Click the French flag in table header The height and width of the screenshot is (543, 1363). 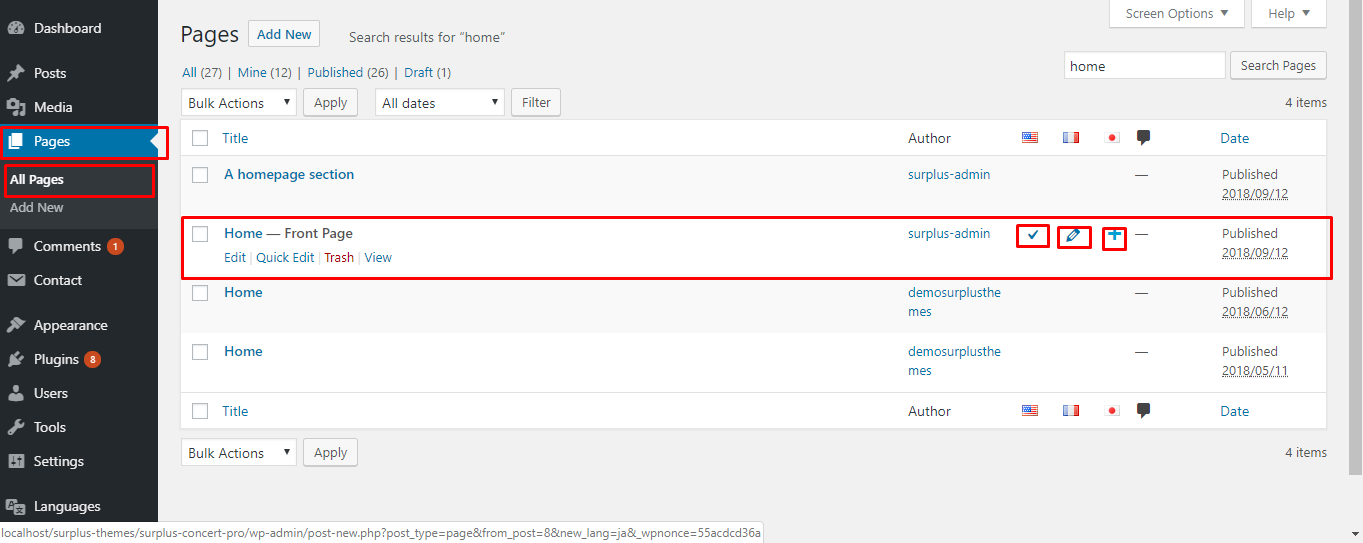(x=1071, y=138)
